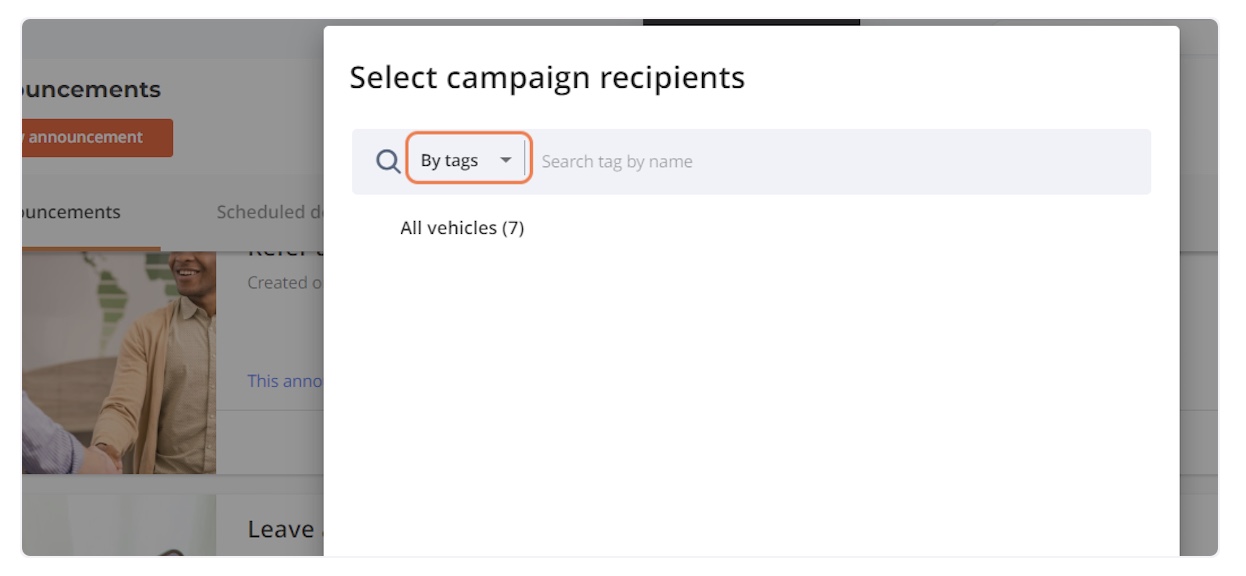This screenshot has height=576, width=1246.
Task: Click the "Created o…" date text
Action: click(x=284, y=283)
